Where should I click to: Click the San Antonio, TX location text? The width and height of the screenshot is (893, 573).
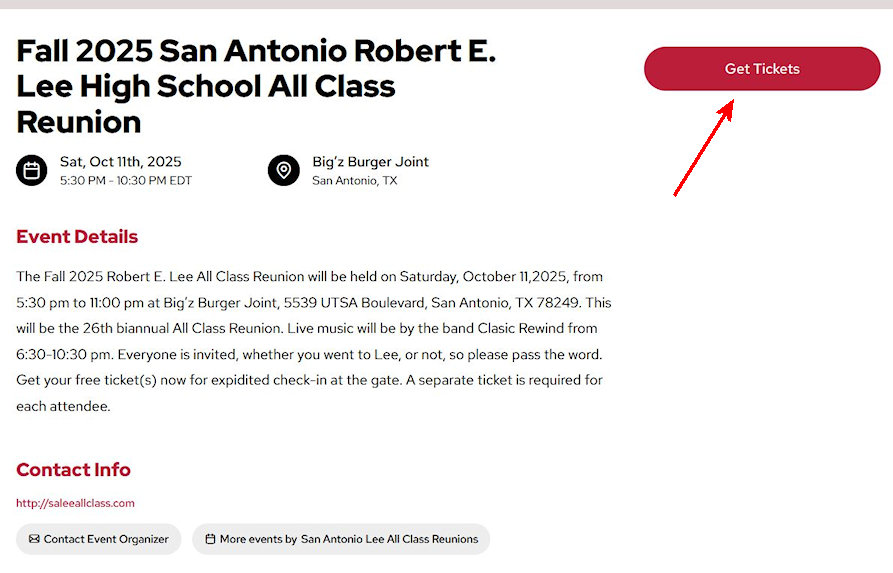(x=354, y=181)
